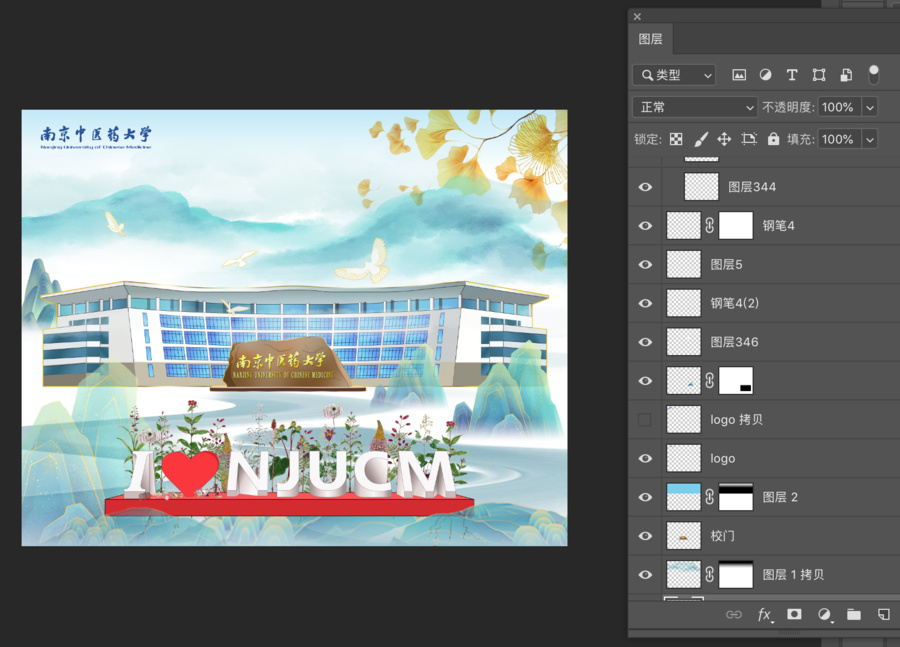Select the 图层 2 blue layer thumbnail

(684, 497)
